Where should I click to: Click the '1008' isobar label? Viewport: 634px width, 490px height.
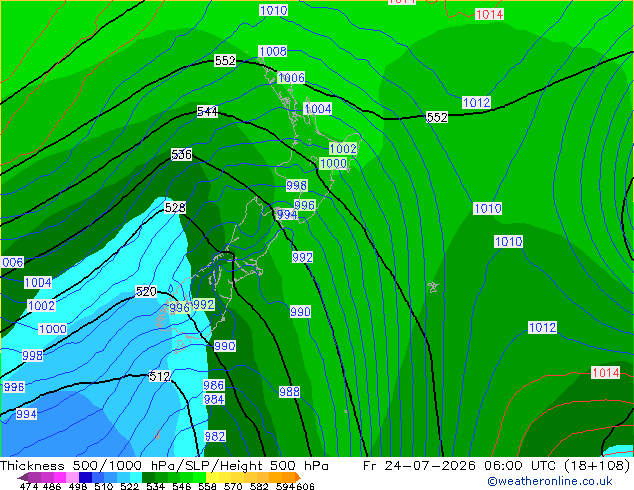pos(273,51)
